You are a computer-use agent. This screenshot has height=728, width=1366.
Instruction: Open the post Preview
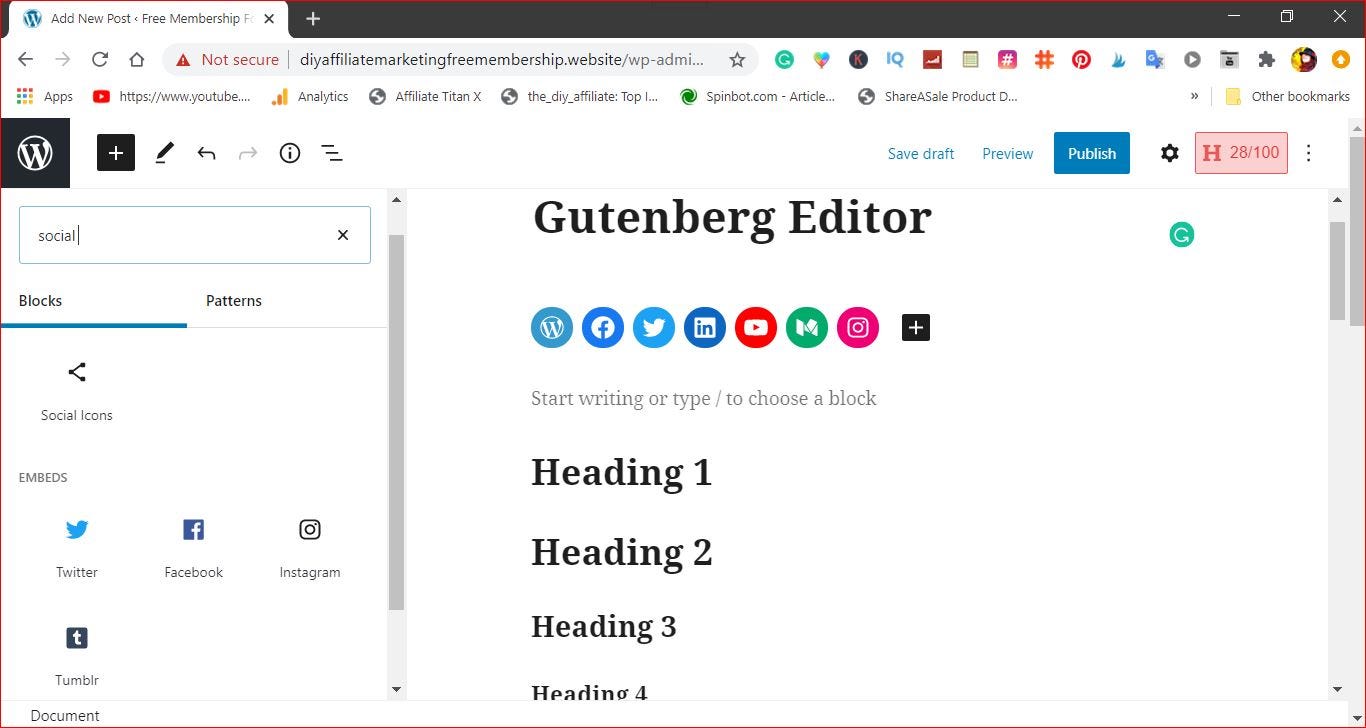[1007, 153]
